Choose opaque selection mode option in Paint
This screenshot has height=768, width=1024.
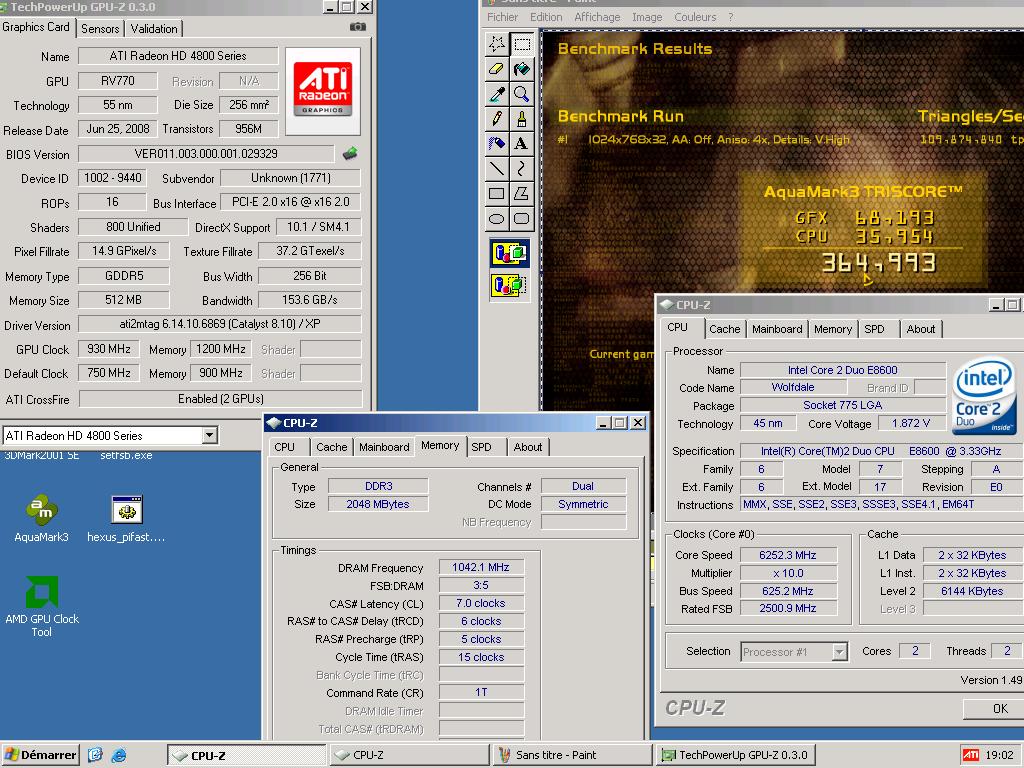tap(509, 253)
